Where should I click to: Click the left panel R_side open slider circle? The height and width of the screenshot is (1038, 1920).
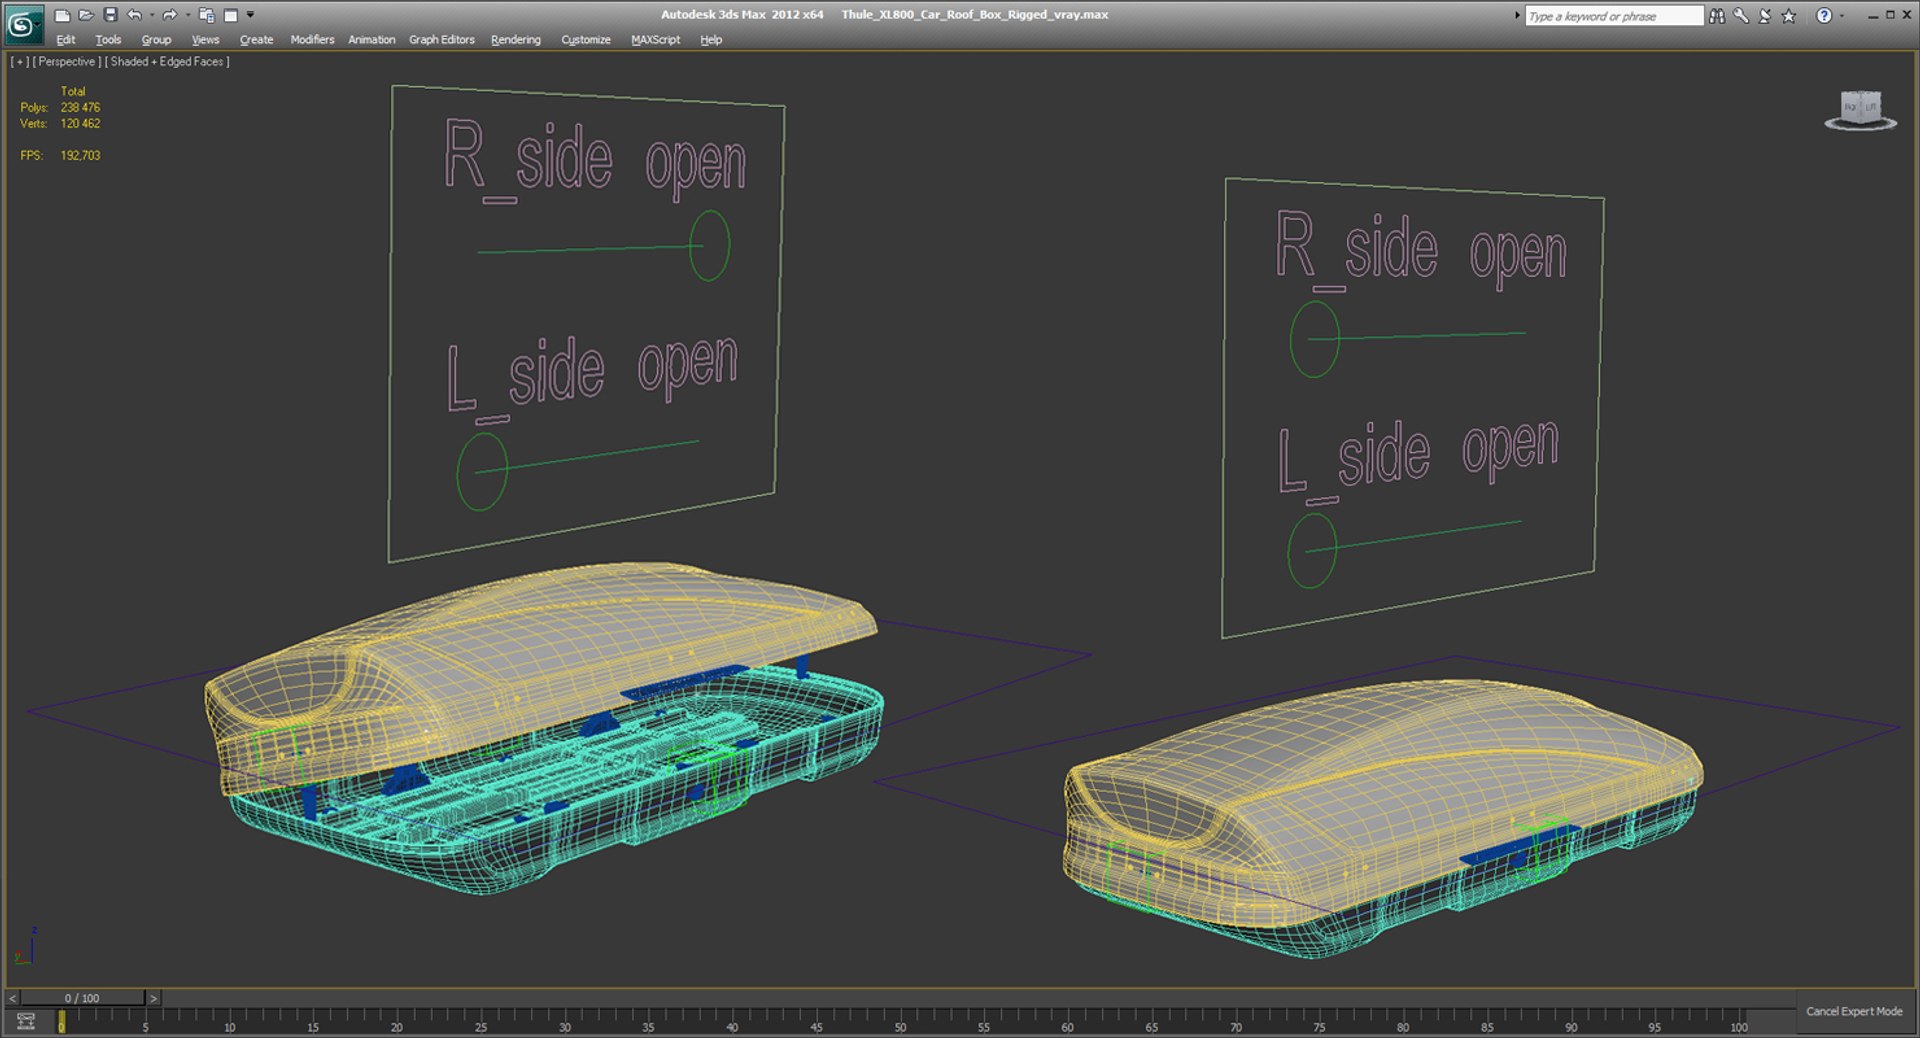click(710, 245)
